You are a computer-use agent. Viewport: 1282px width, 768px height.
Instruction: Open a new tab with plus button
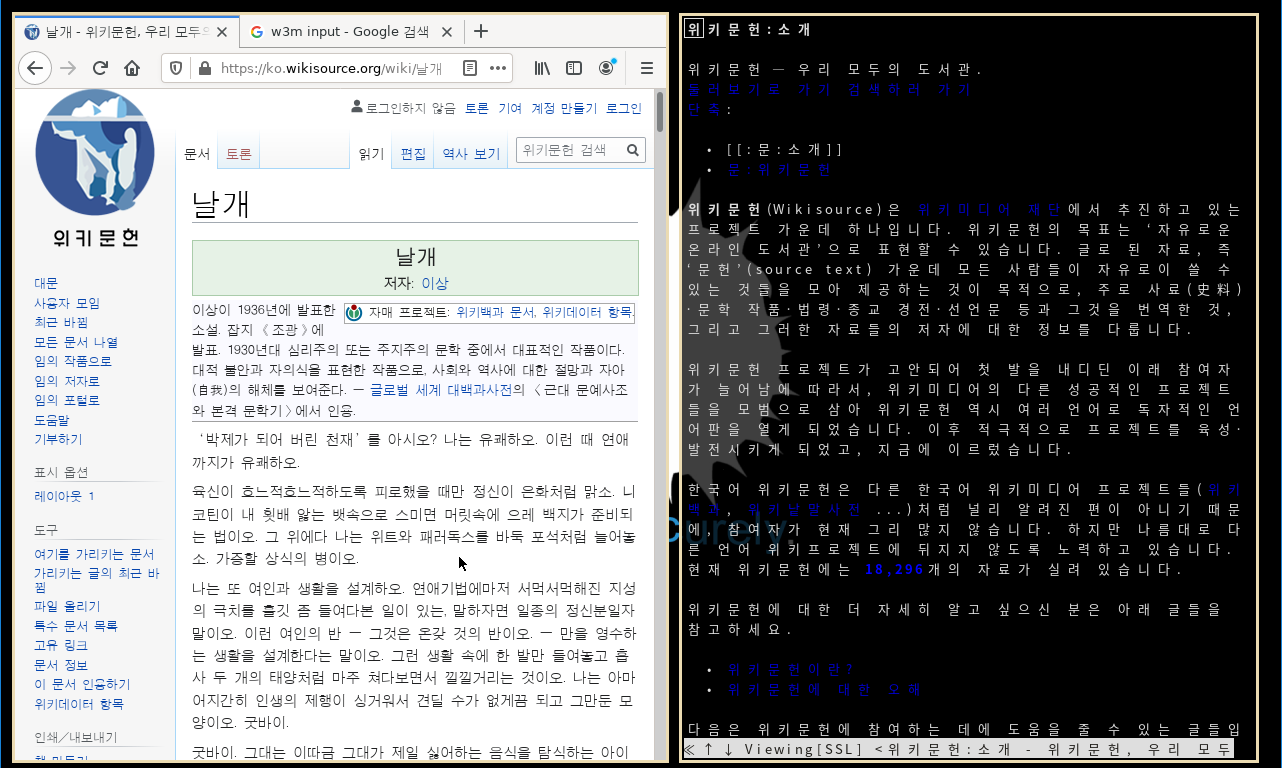[481, 31]
